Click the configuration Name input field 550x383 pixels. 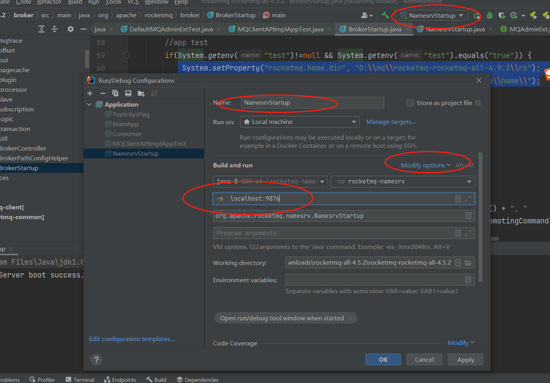pos(312,103)
